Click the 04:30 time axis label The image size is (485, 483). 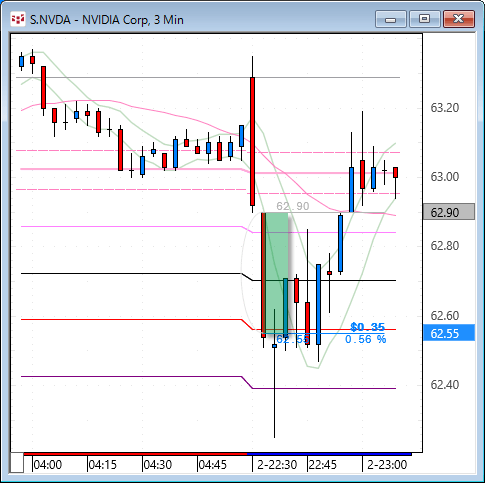pos(158,465)
